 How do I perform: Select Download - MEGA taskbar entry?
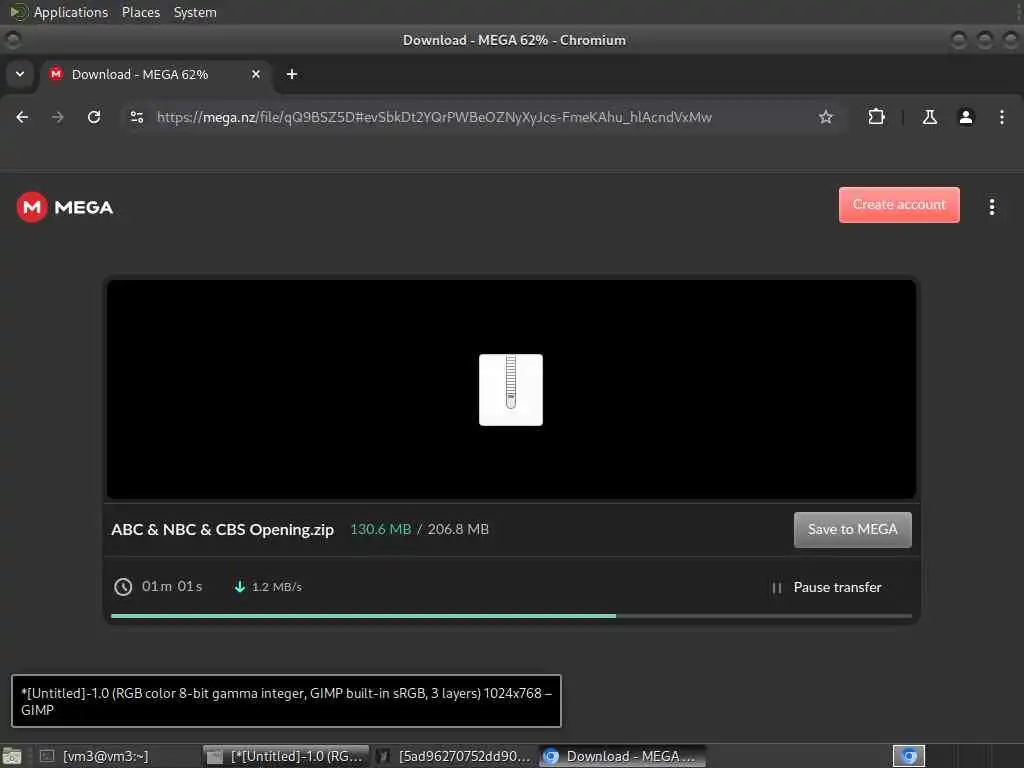[x=622, y=756]
